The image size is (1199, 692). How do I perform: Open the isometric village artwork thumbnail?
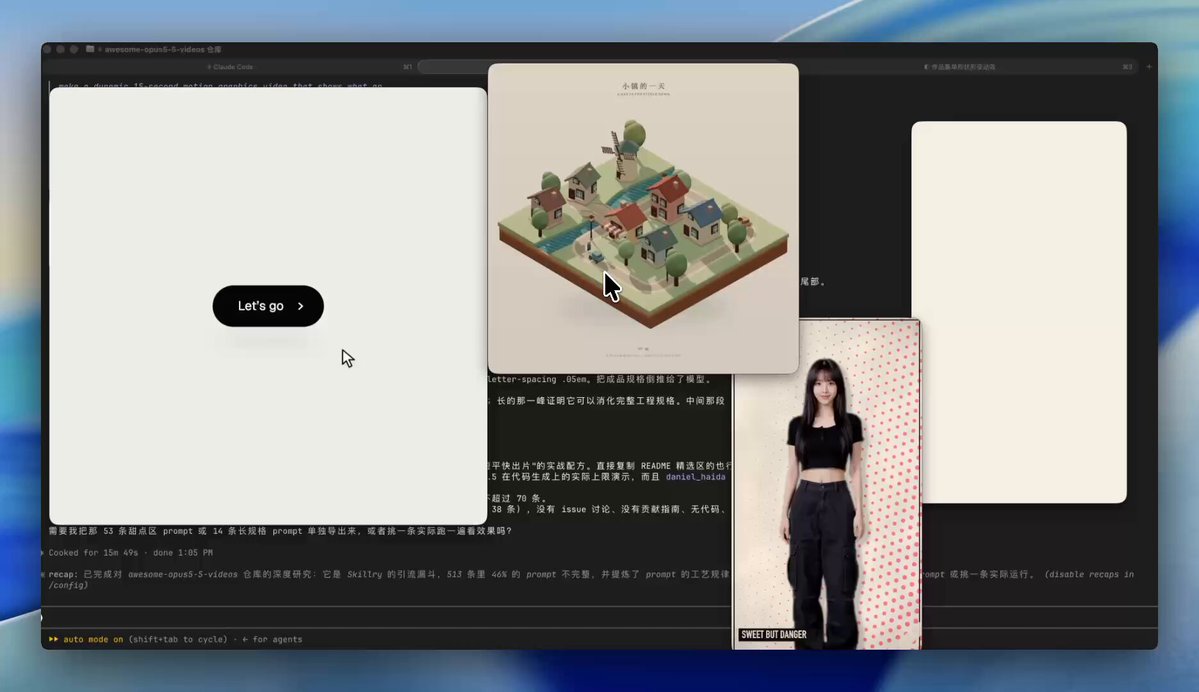(643, 219)
